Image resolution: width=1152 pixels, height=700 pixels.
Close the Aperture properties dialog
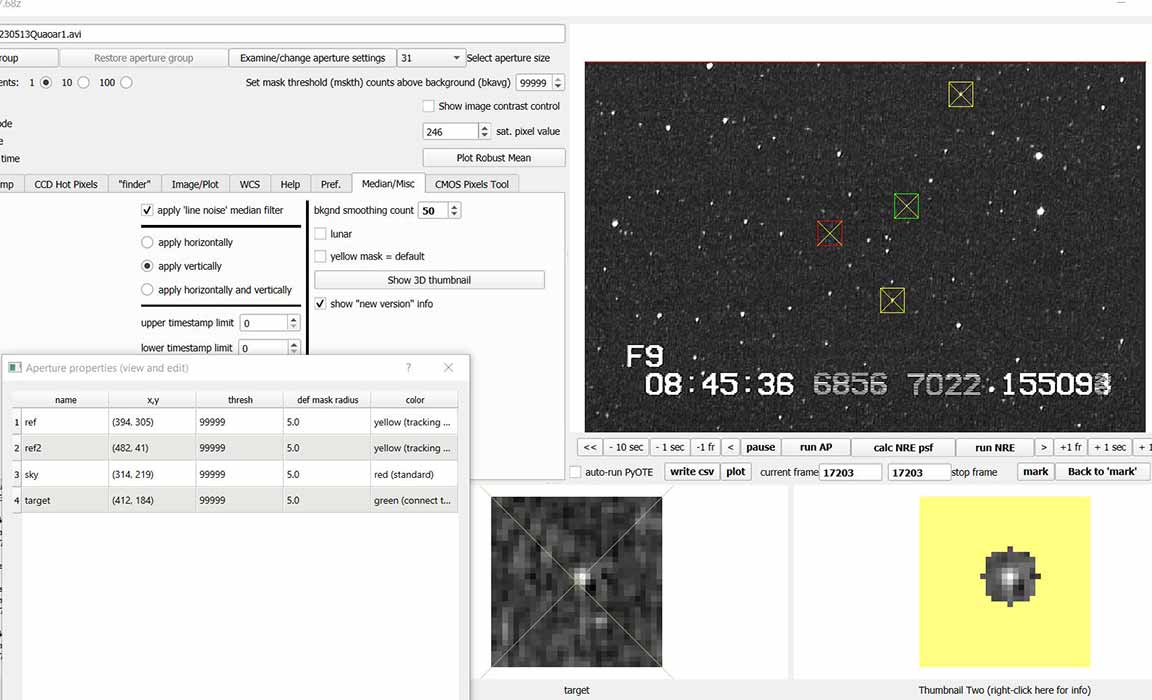448,368
